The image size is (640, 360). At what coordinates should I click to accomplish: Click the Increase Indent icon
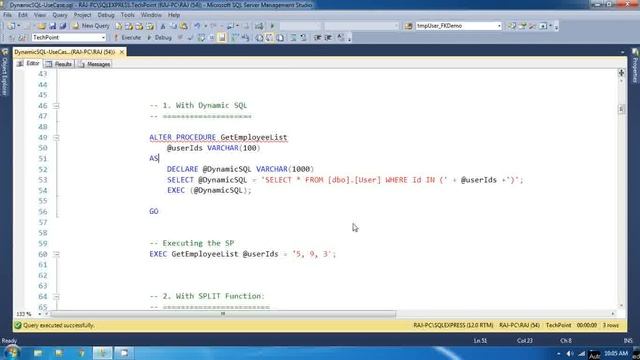328,38
